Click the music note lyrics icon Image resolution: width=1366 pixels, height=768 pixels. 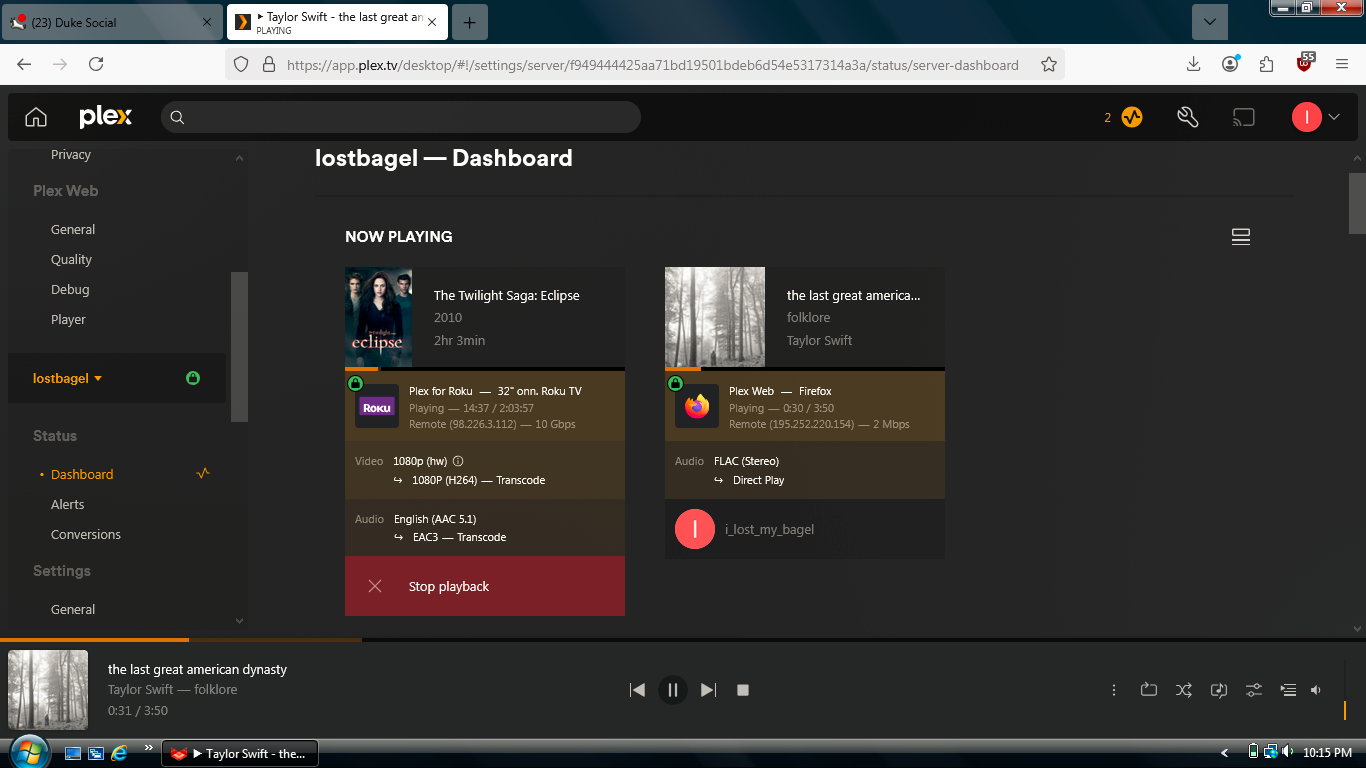click(x=1219, y=690)
